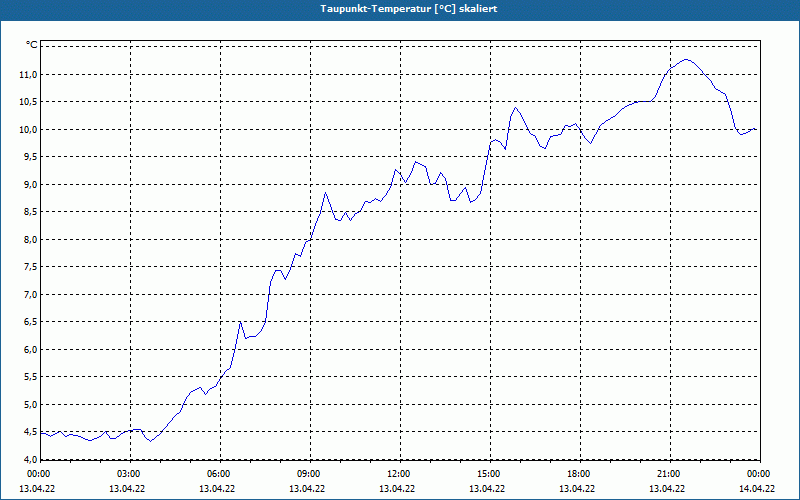800x500 pixels.
Task: Click the 13.04.22 date below 21:00
Action: coord(667,488)
